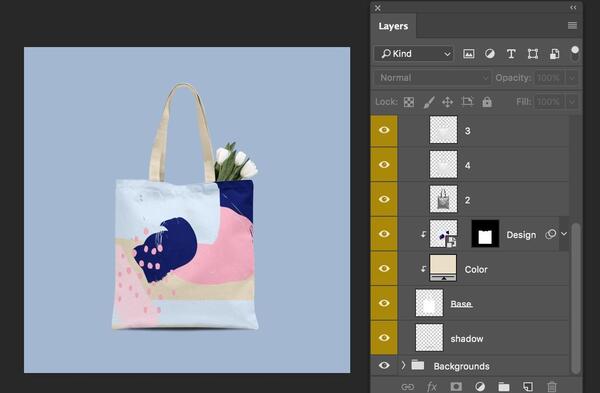Click the Fill value field

click(x=549, y=102)
